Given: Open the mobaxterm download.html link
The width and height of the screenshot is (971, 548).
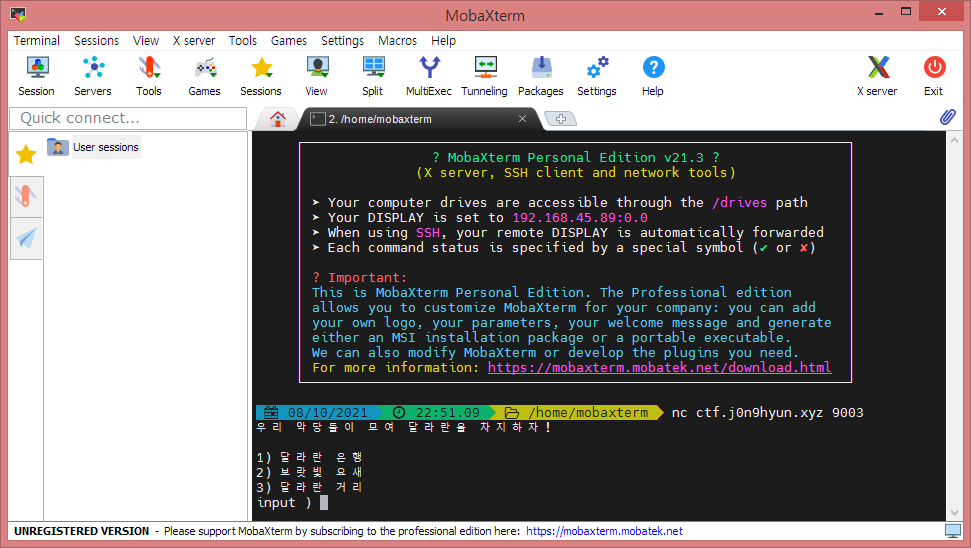Looking at the screenshot, I should pos(660,367).
